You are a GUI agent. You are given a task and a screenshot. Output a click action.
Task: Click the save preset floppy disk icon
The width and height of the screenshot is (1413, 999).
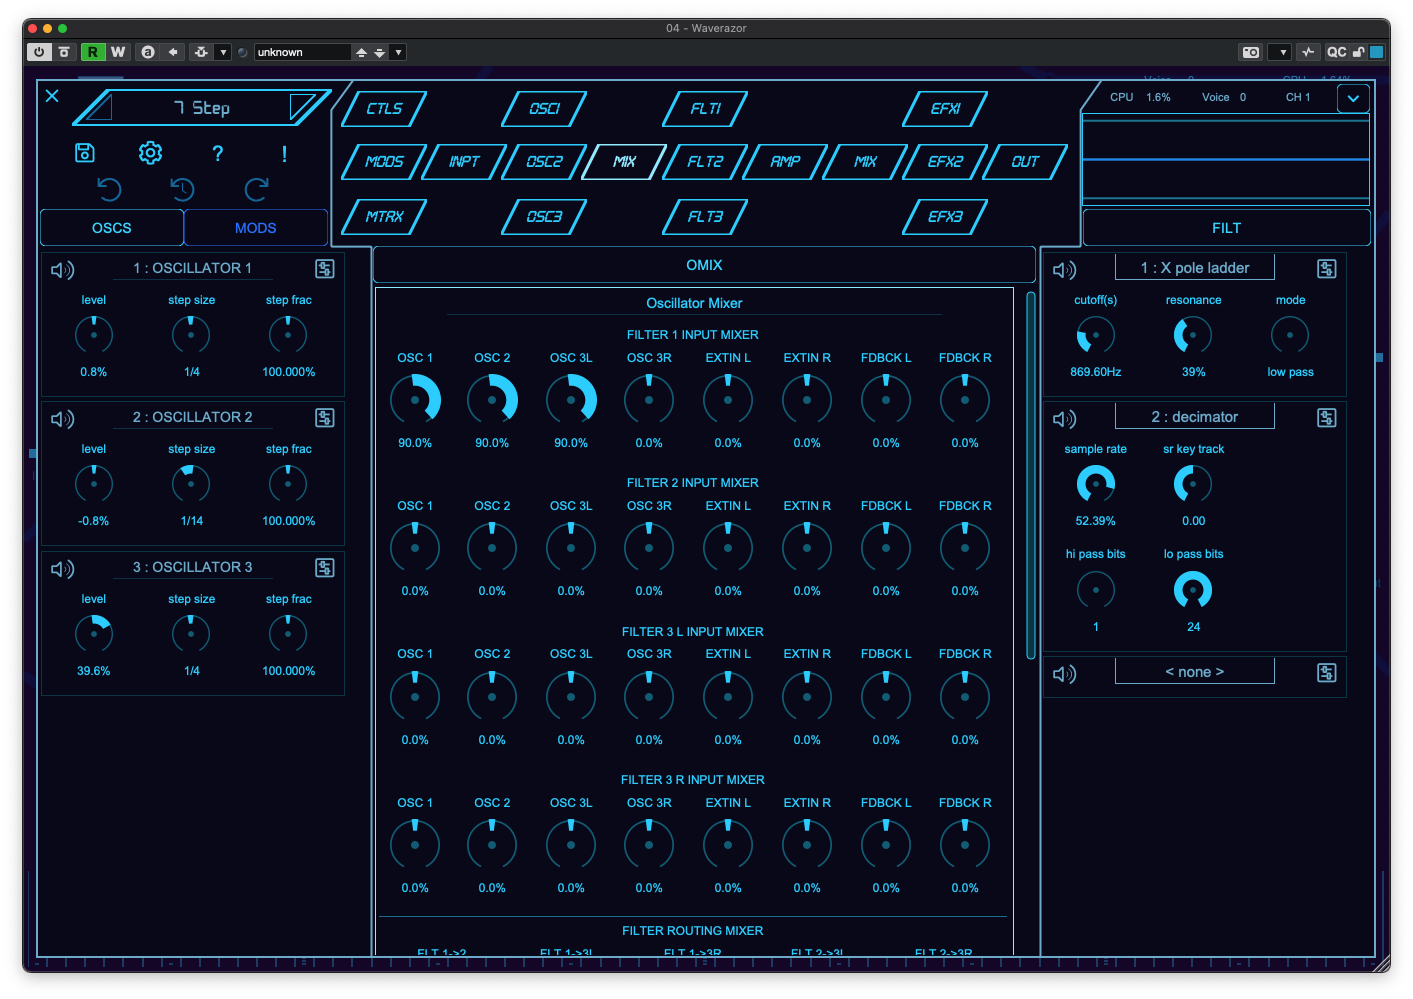(x=85, y=152)
